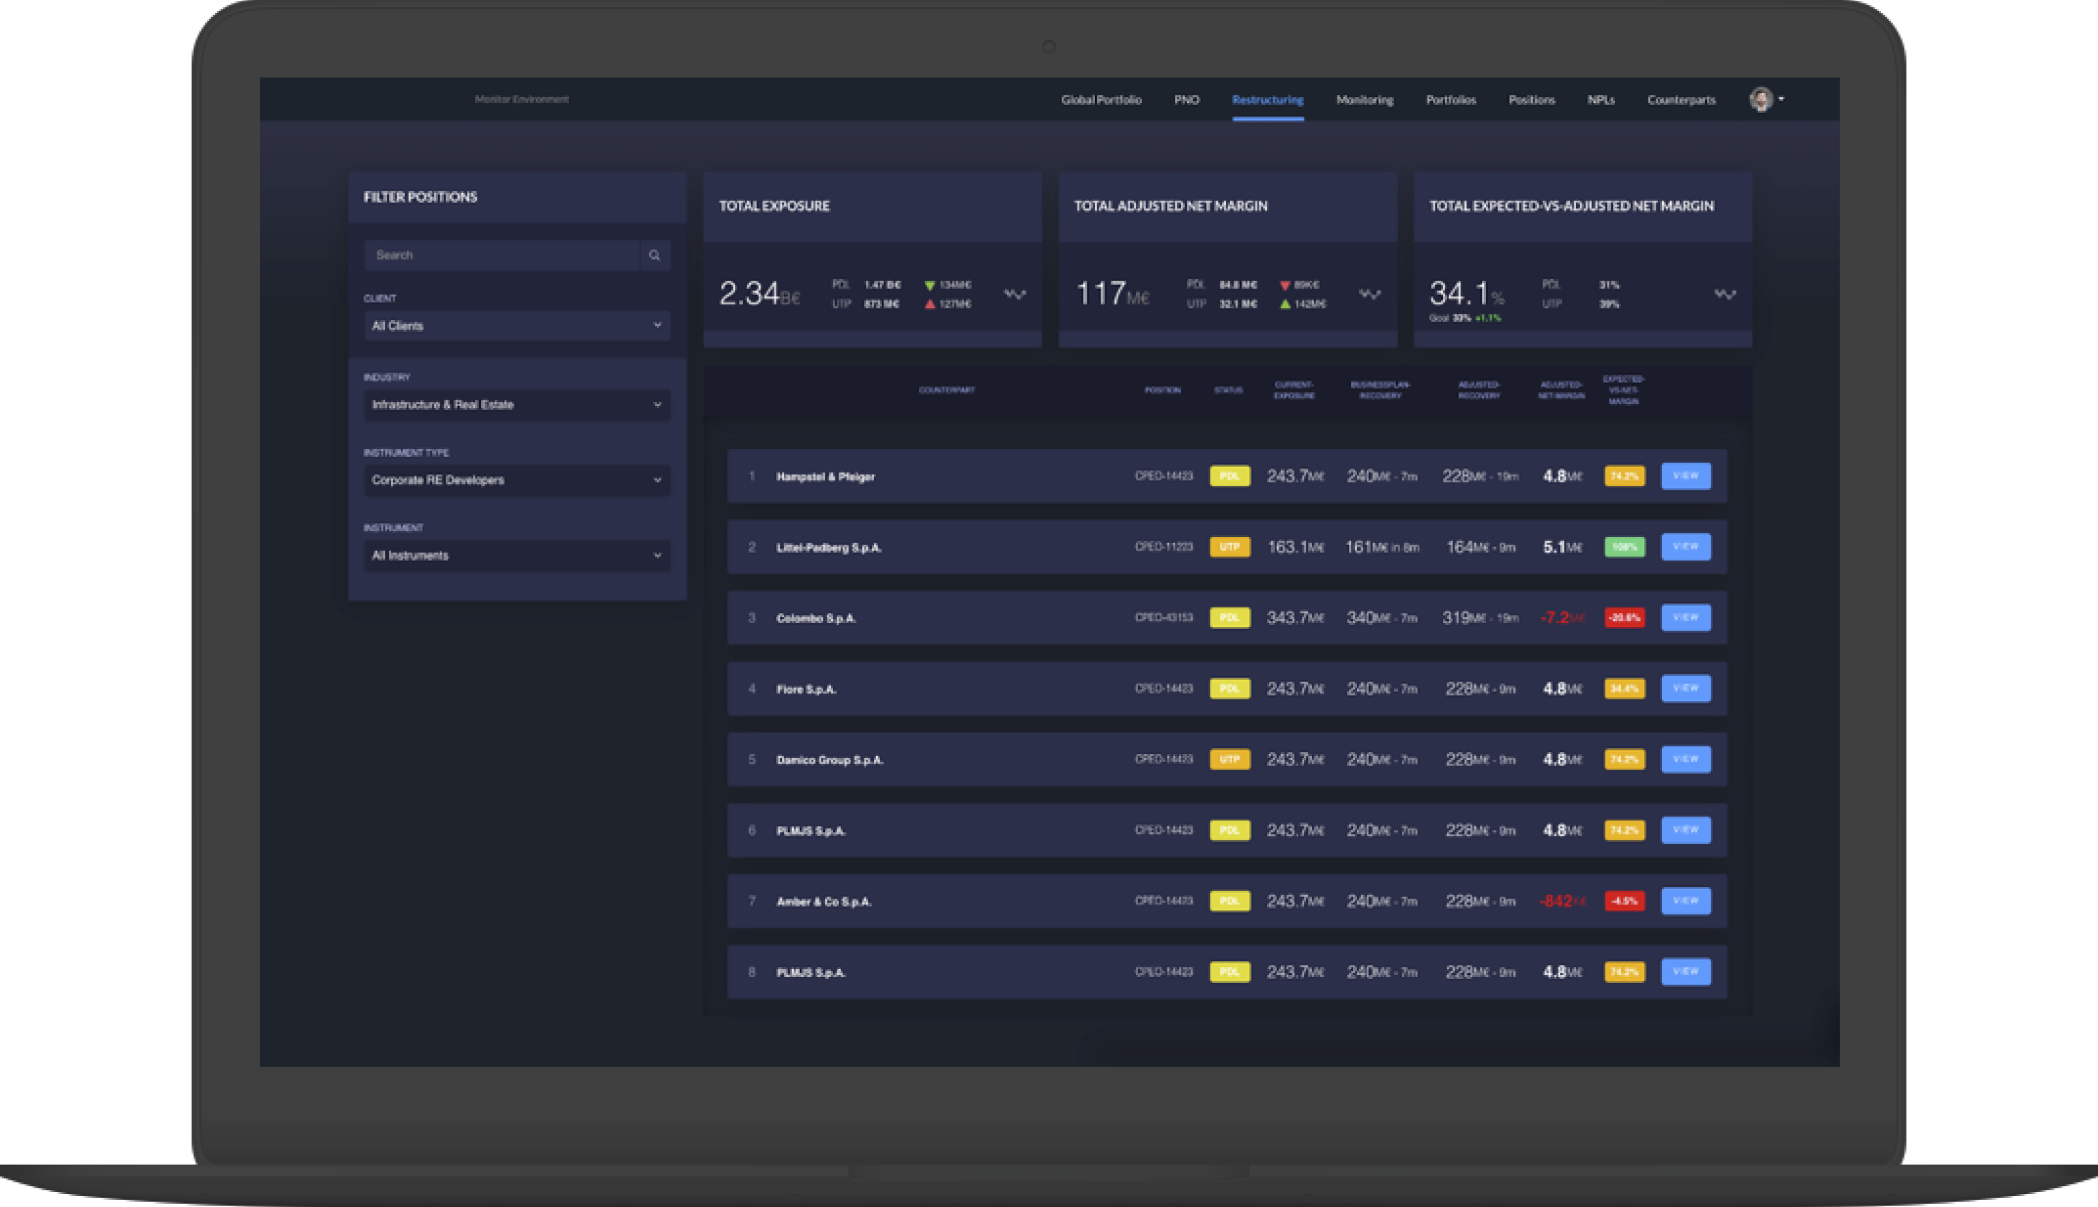Open the user avatar profile menu
Image resolution: width=2098 pixels, height=1207 pixels.
pos(1766,99)
